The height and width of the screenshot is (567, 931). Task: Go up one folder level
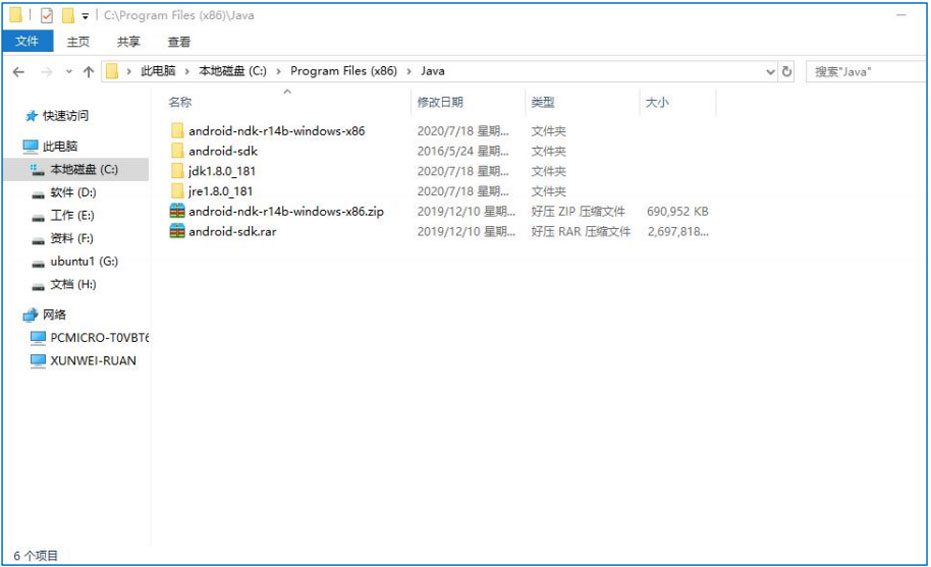[x=88, y=72]
